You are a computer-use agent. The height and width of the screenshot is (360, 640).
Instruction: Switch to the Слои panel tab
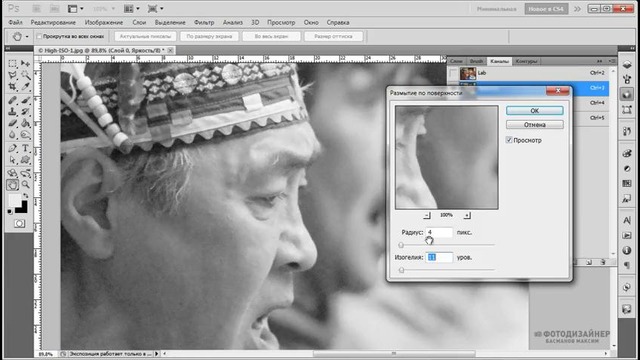[456, 61]
